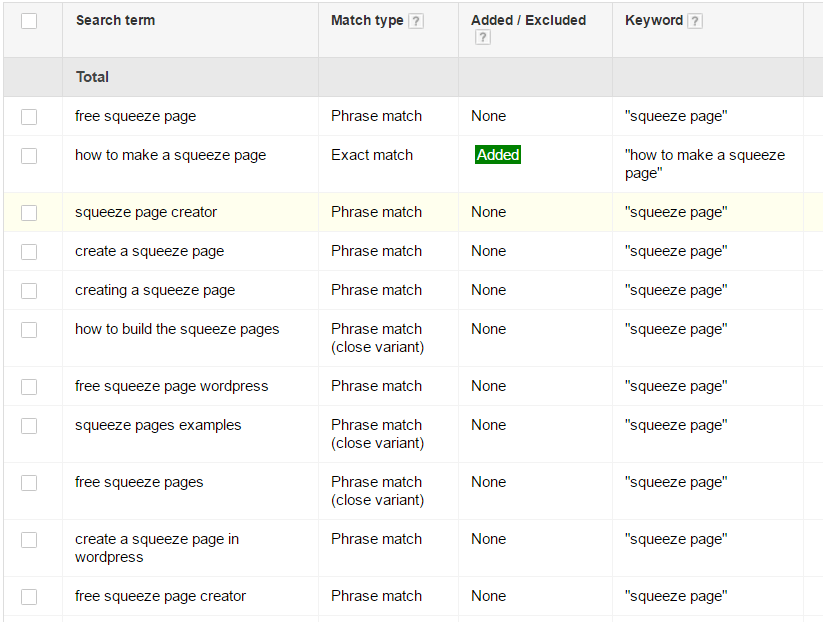Sort by Match type column header
The width and height of the screenshot is (823, 622).
tap(367, 20)
